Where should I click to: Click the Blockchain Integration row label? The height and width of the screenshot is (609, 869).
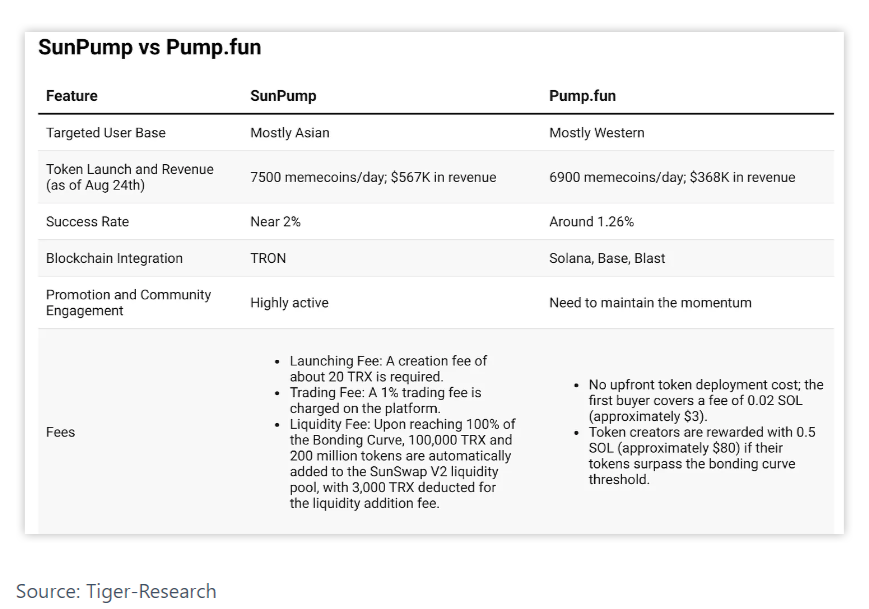(x=114, y=258)
